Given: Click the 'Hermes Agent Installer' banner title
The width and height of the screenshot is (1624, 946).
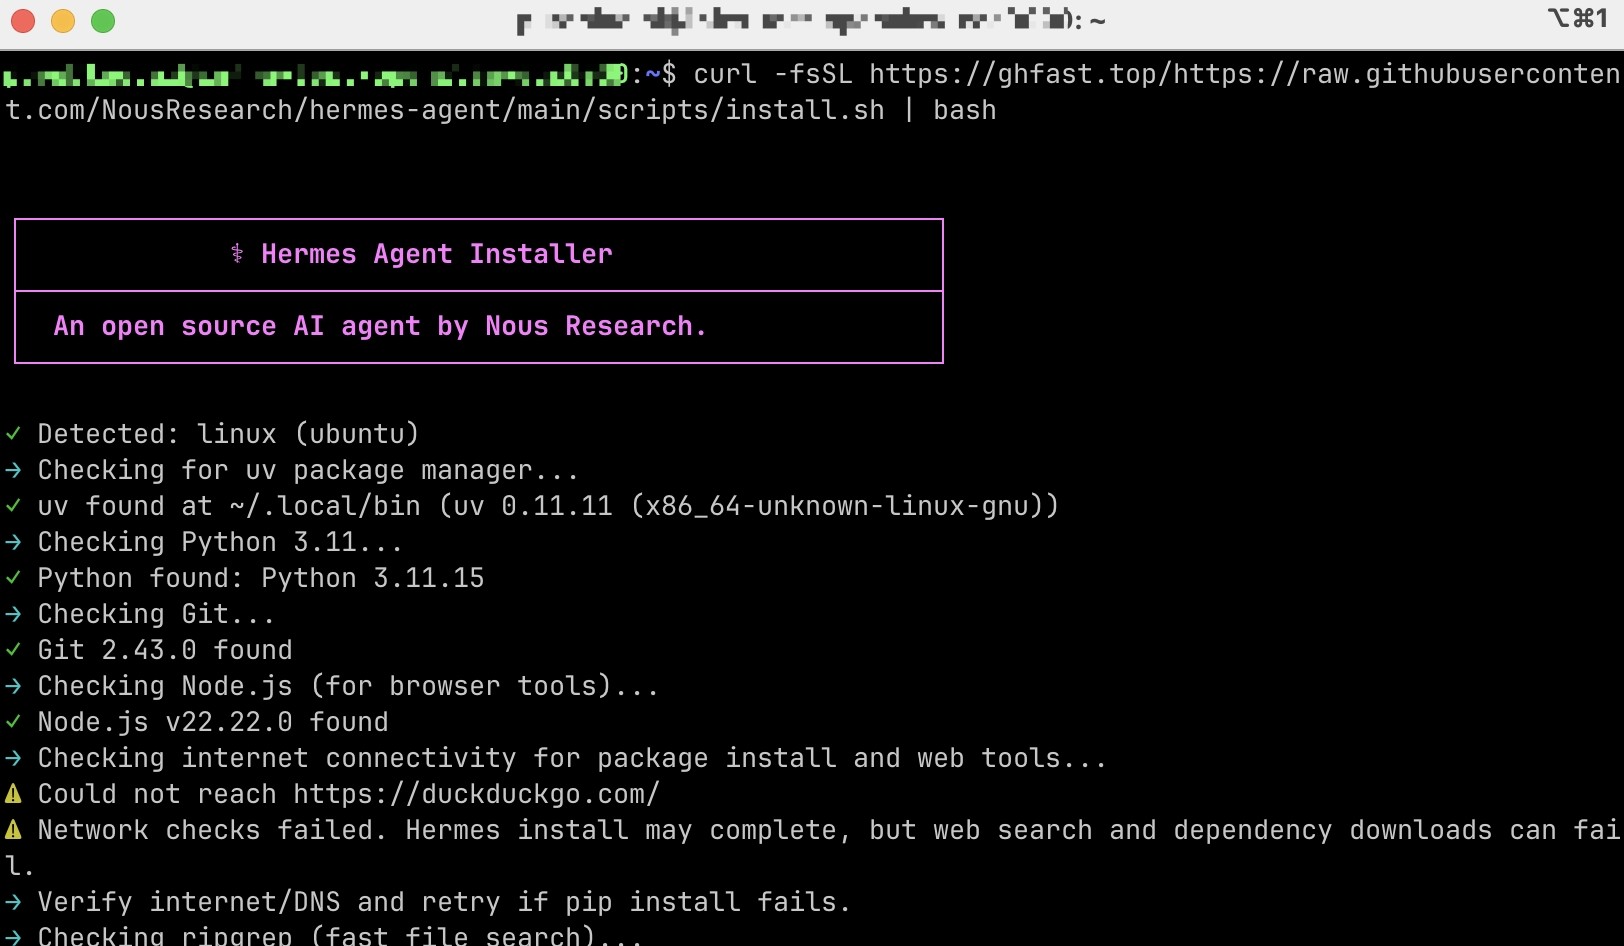Looking at the screenshot, I should [x=437, y=254].
